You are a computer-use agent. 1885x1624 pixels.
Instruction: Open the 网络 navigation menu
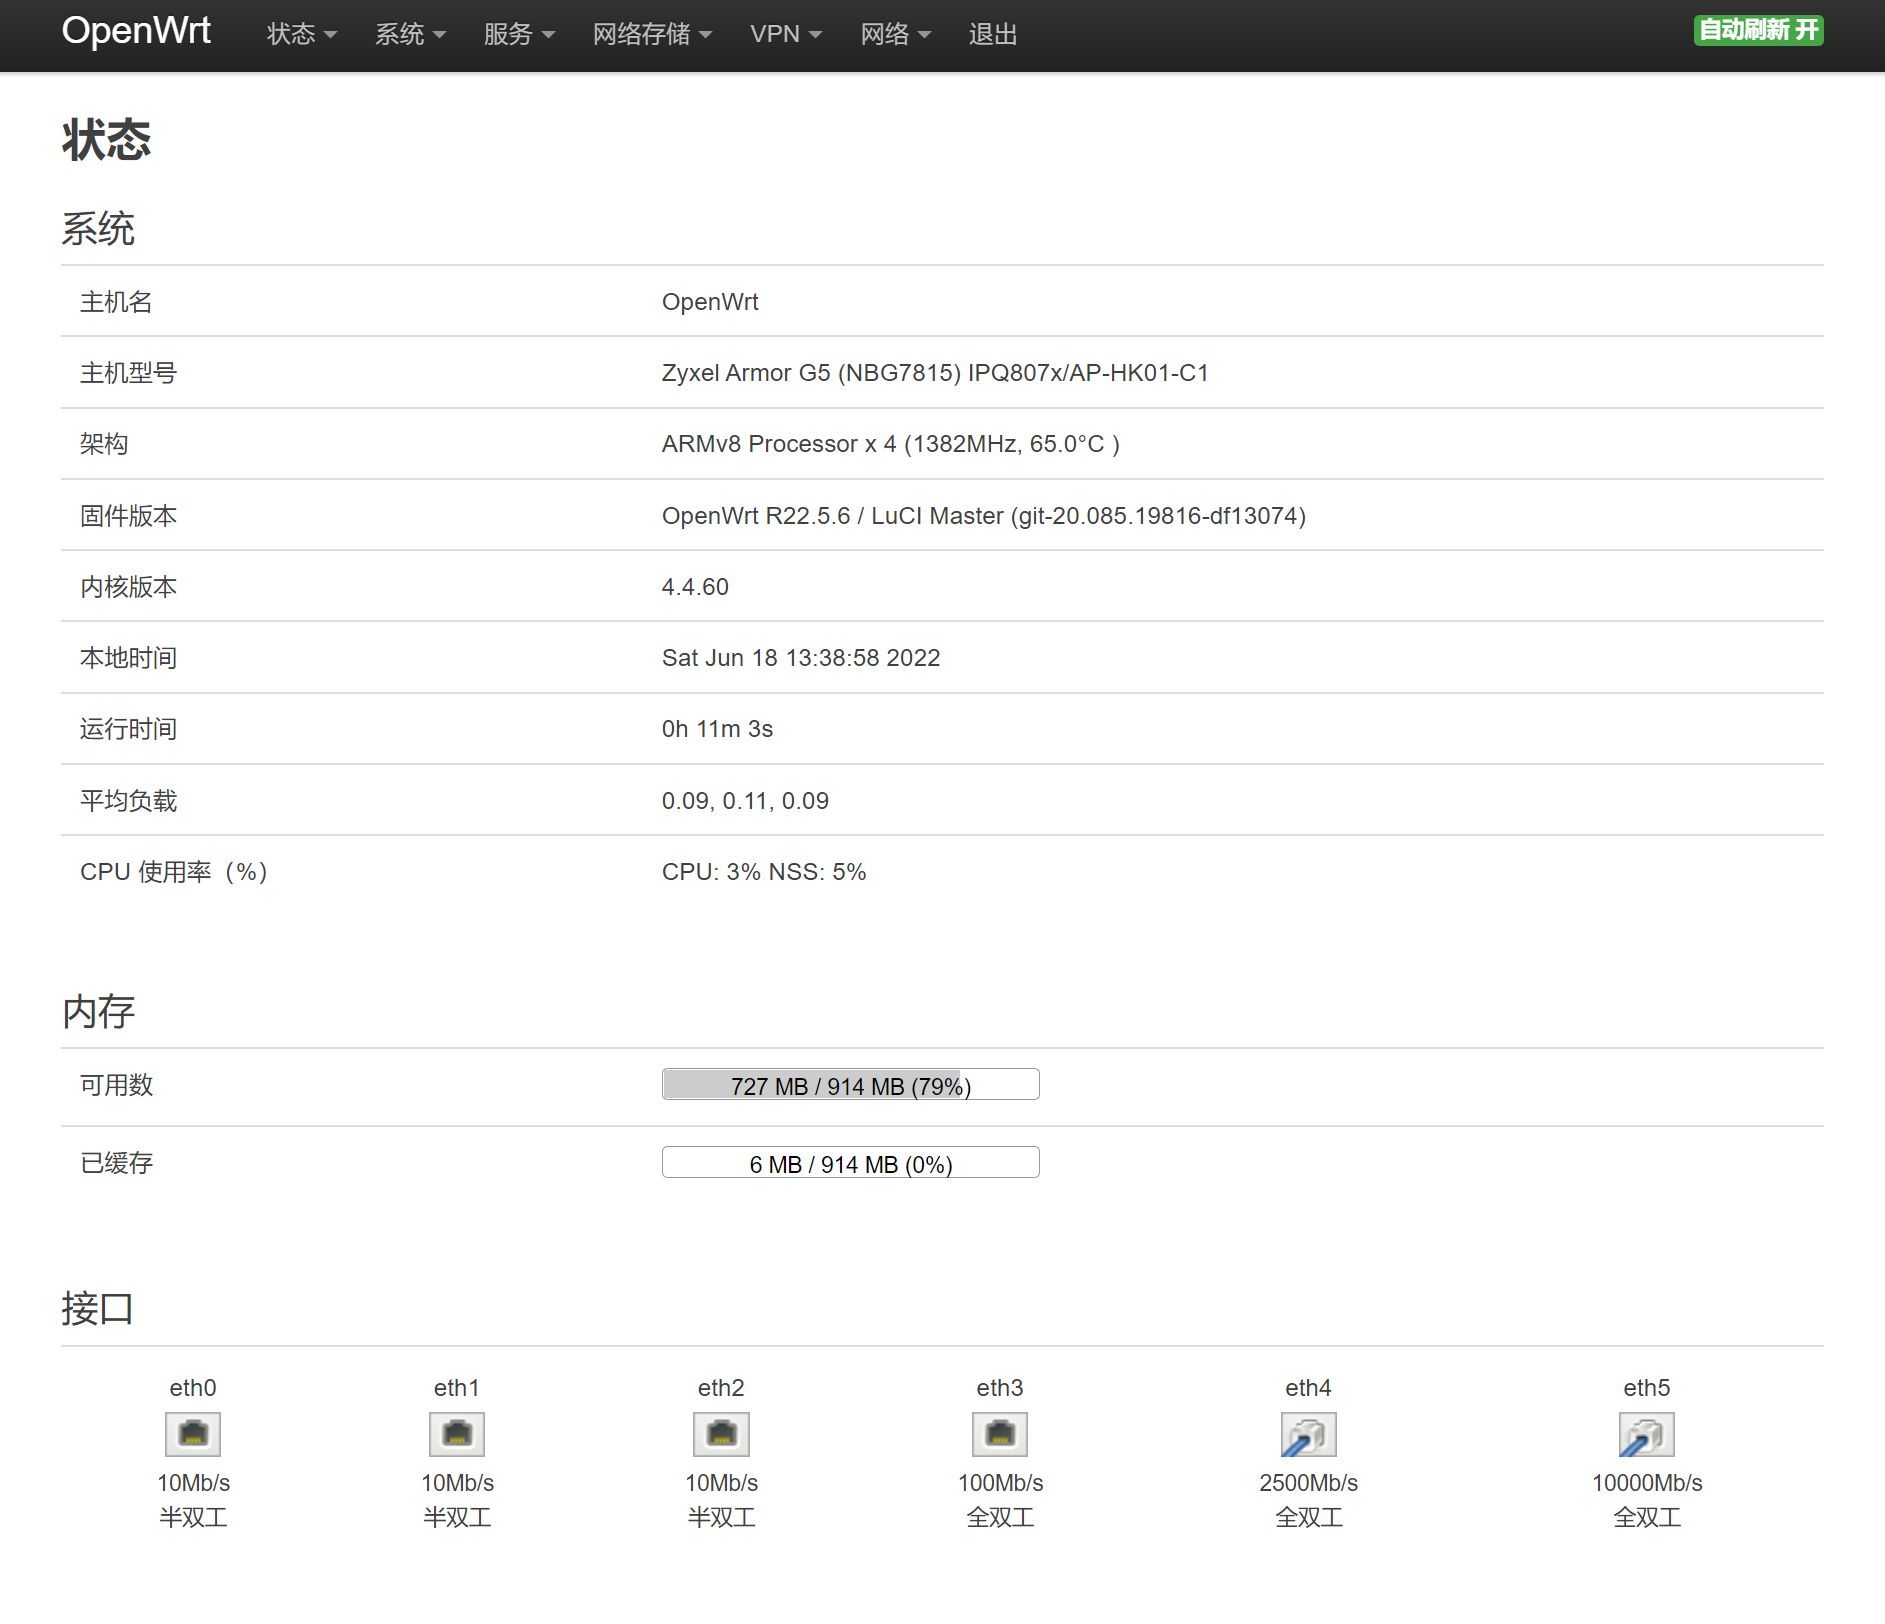point(895,34)
